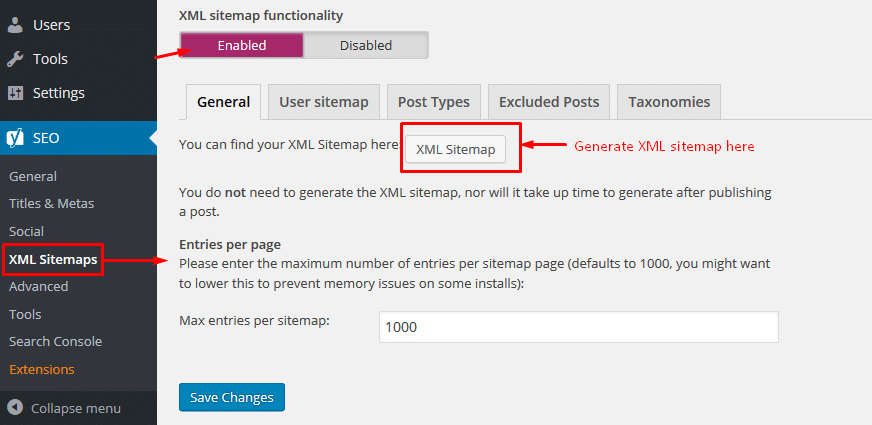This screenshot has width=872, height=425.
Task: Open the Social submenu item
Action: [26, 231]
